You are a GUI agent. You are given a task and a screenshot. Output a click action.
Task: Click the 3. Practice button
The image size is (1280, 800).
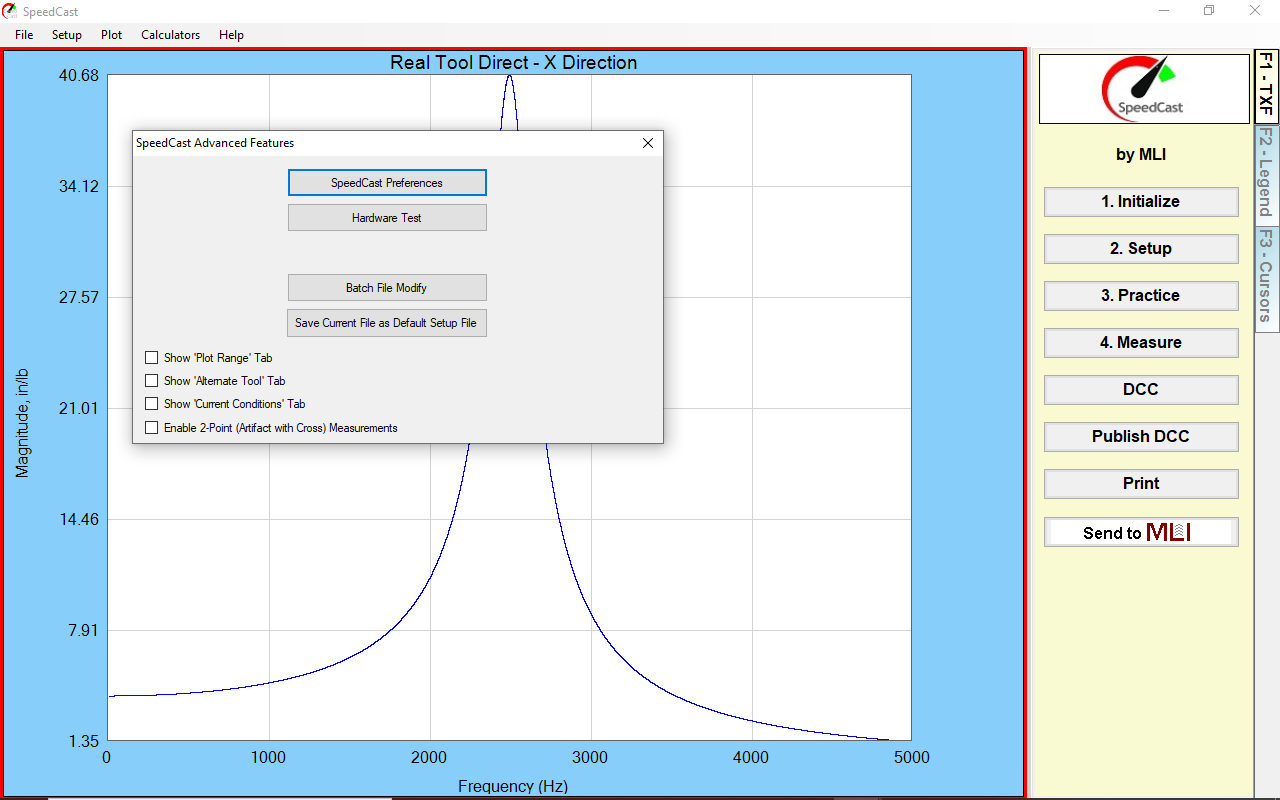click(1141, 296)
